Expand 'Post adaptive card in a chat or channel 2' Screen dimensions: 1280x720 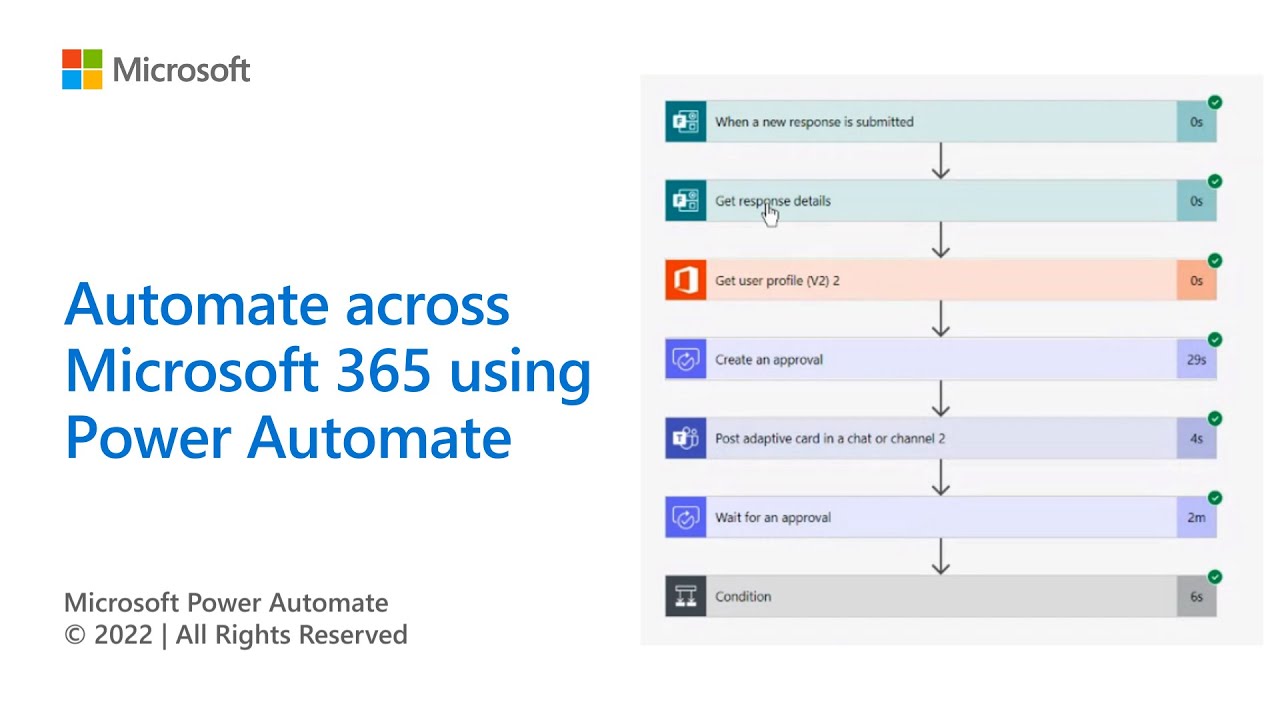pos(941,438)
